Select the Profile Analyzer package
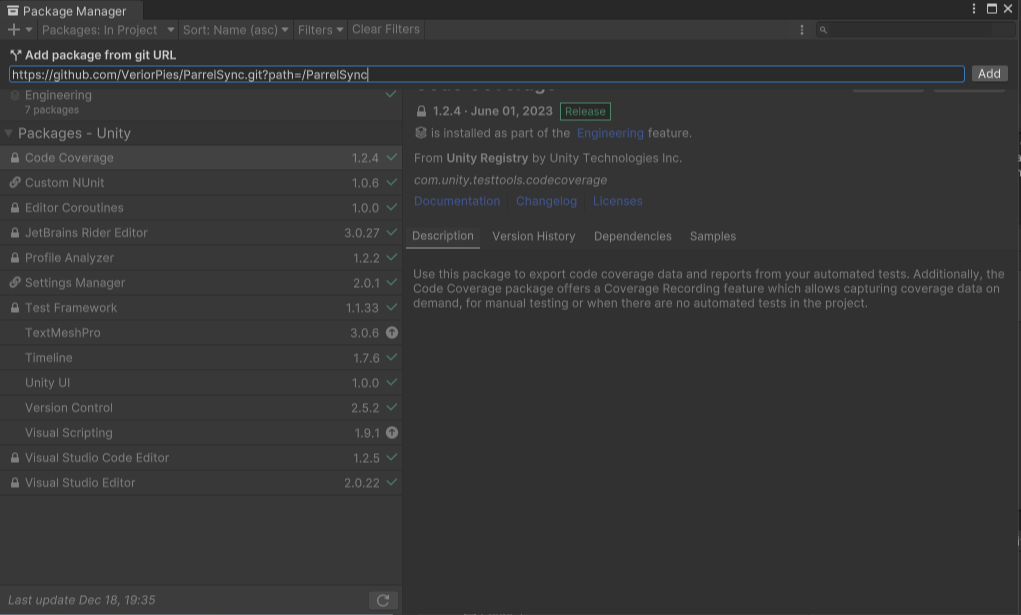 (x=201, y=257)
